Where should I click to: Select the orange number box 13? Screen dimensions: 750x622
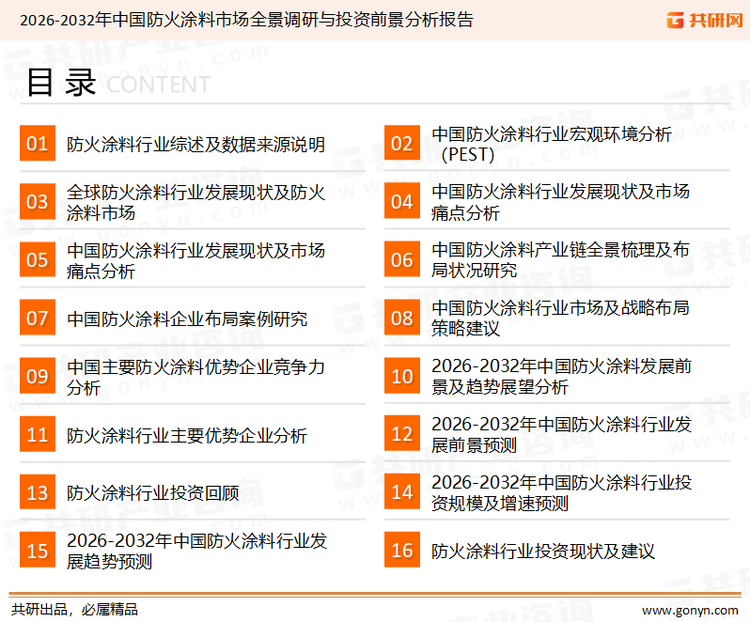37,492
